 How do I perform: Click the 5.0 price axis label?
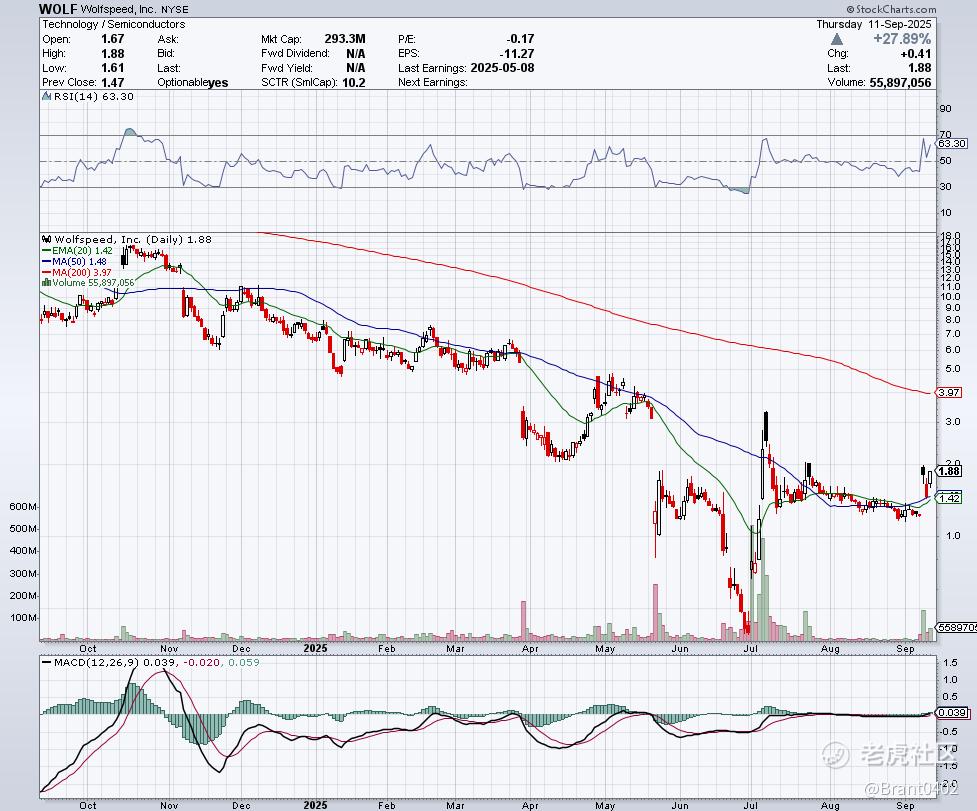953,368
